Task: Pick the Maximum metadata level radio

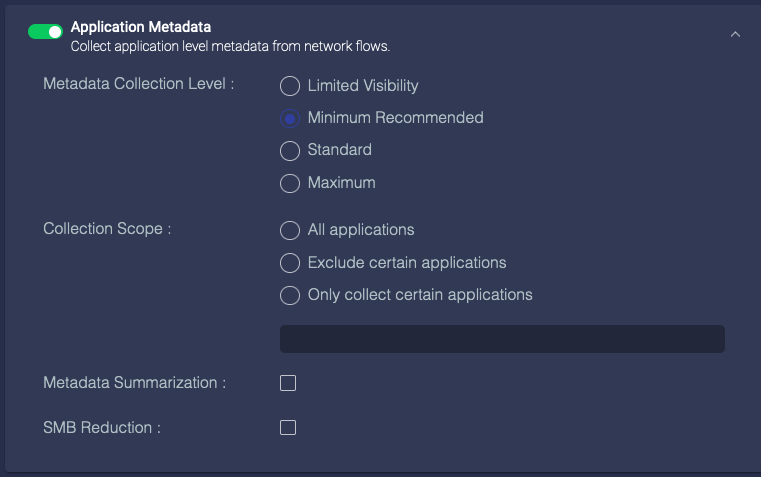Action: (290, 183)
